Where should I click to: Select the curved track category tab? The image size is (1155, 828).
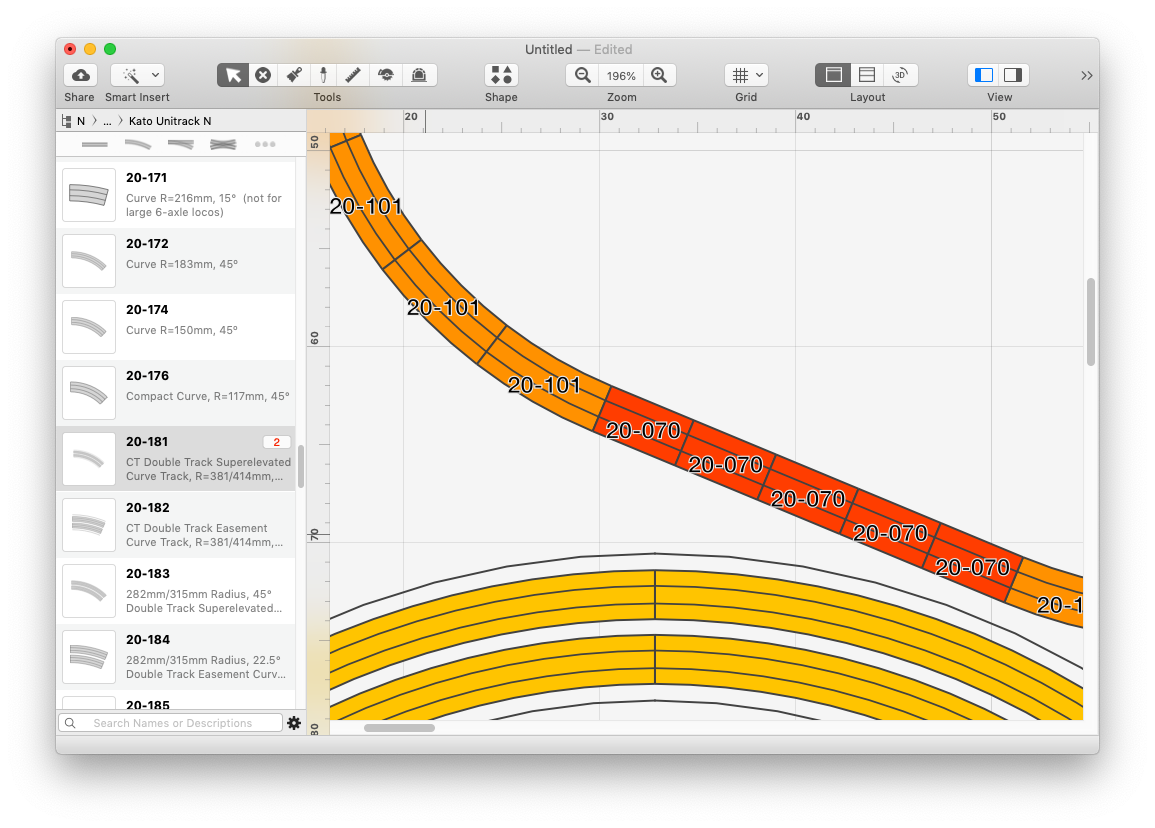tap(137, 144)
